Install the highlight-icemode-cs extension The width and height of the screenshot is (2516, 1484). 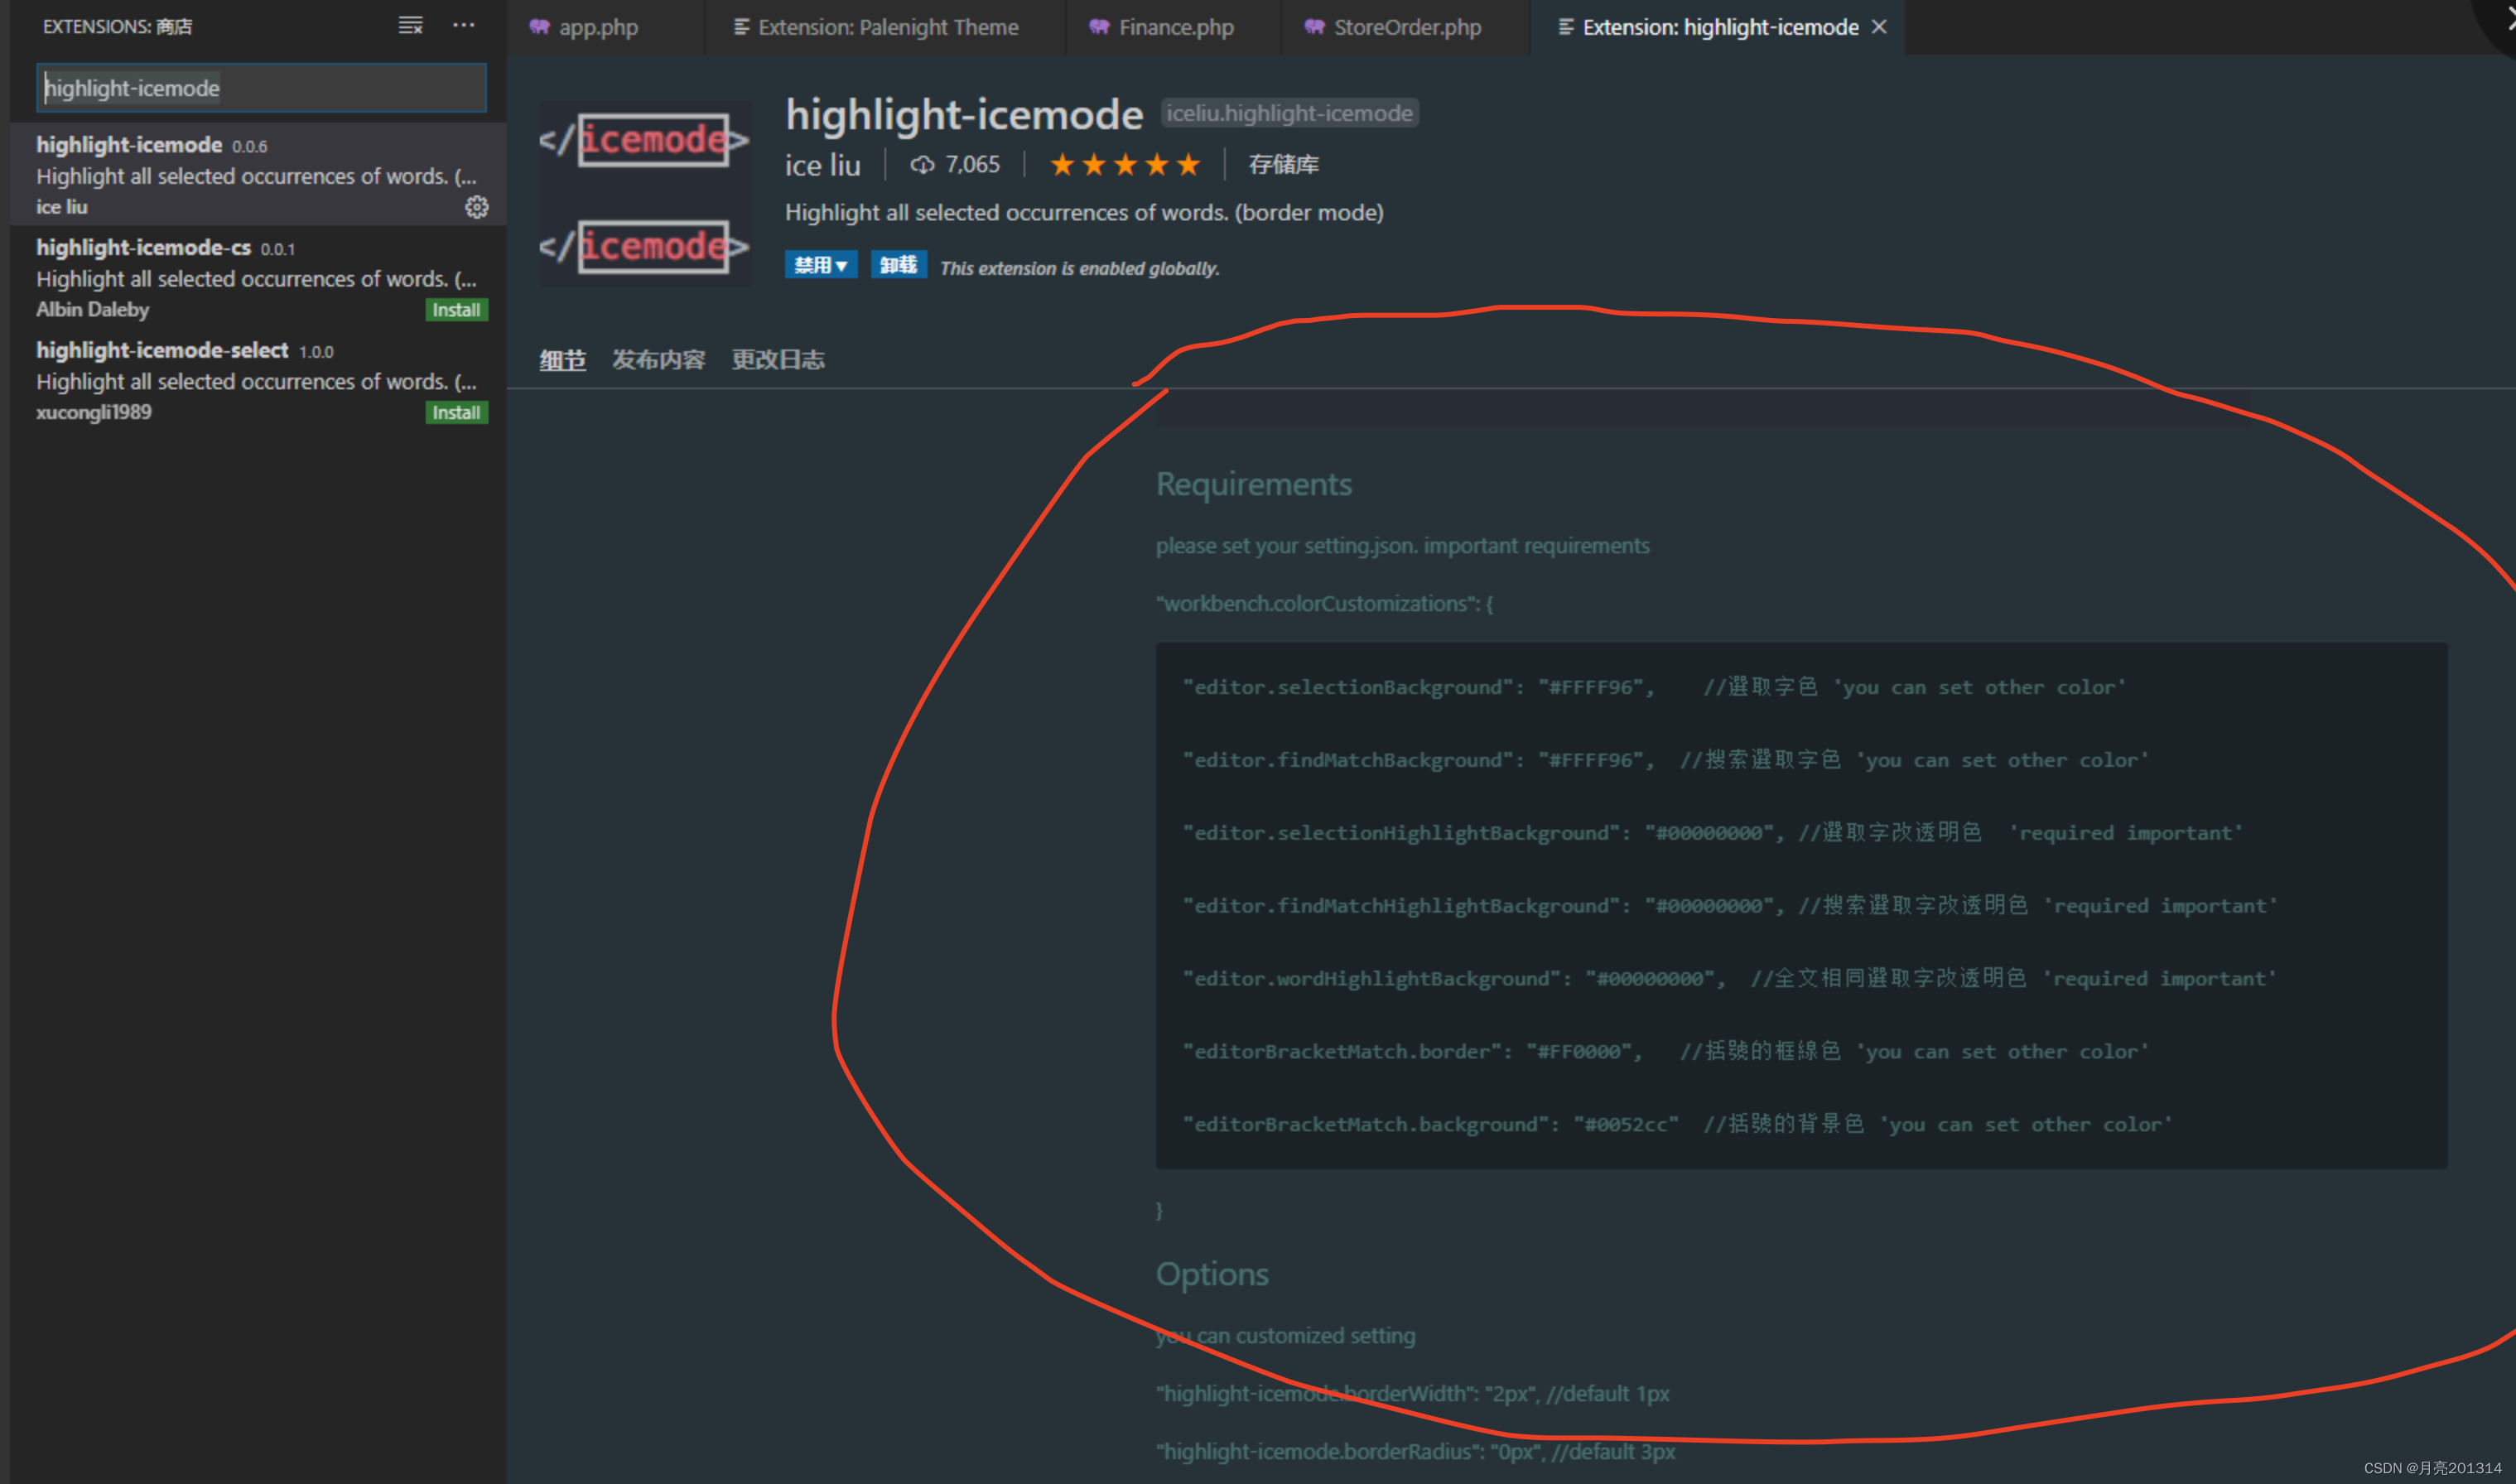(456, 310)
